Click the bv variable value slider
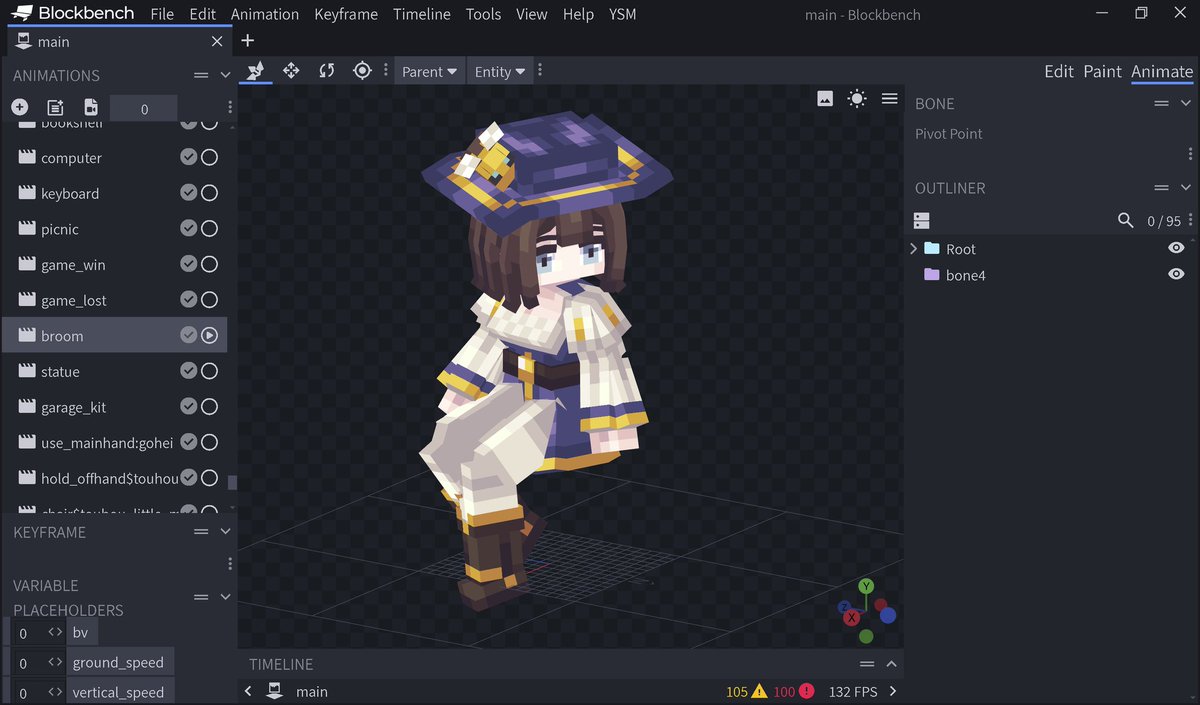 click(38, 633)
